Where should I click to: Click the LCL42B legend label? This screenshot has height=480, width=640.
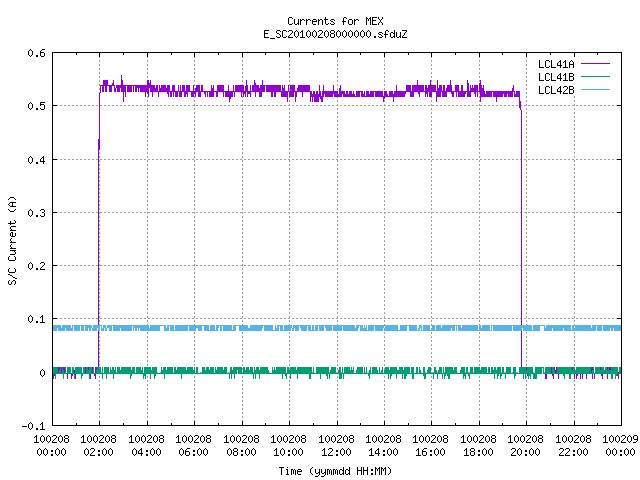pos(556,90)
